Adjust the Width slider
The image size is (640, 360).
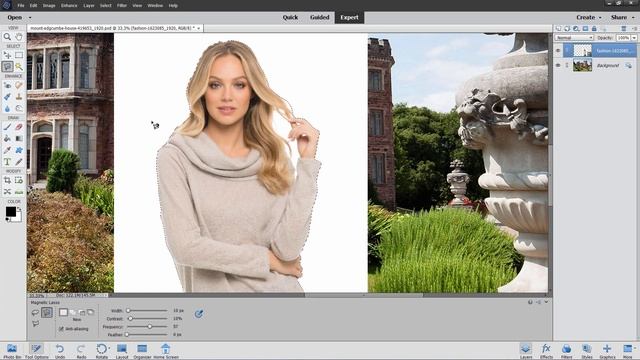tap(128, 311)
